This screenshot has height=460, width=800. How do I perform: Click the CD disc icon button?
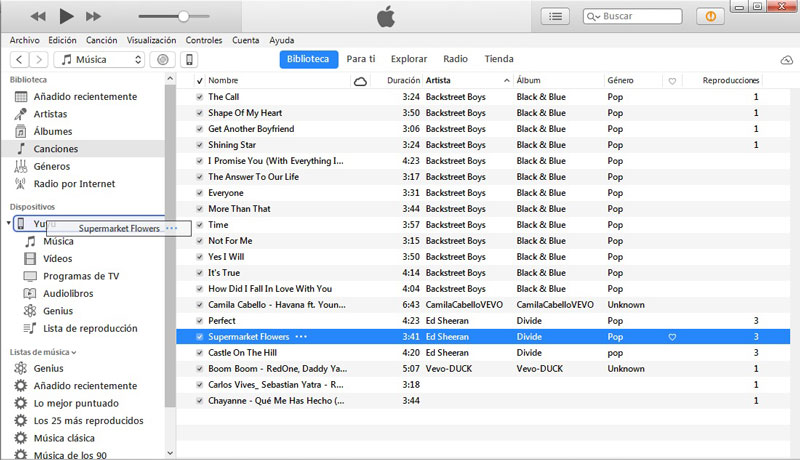pos(163,60)
